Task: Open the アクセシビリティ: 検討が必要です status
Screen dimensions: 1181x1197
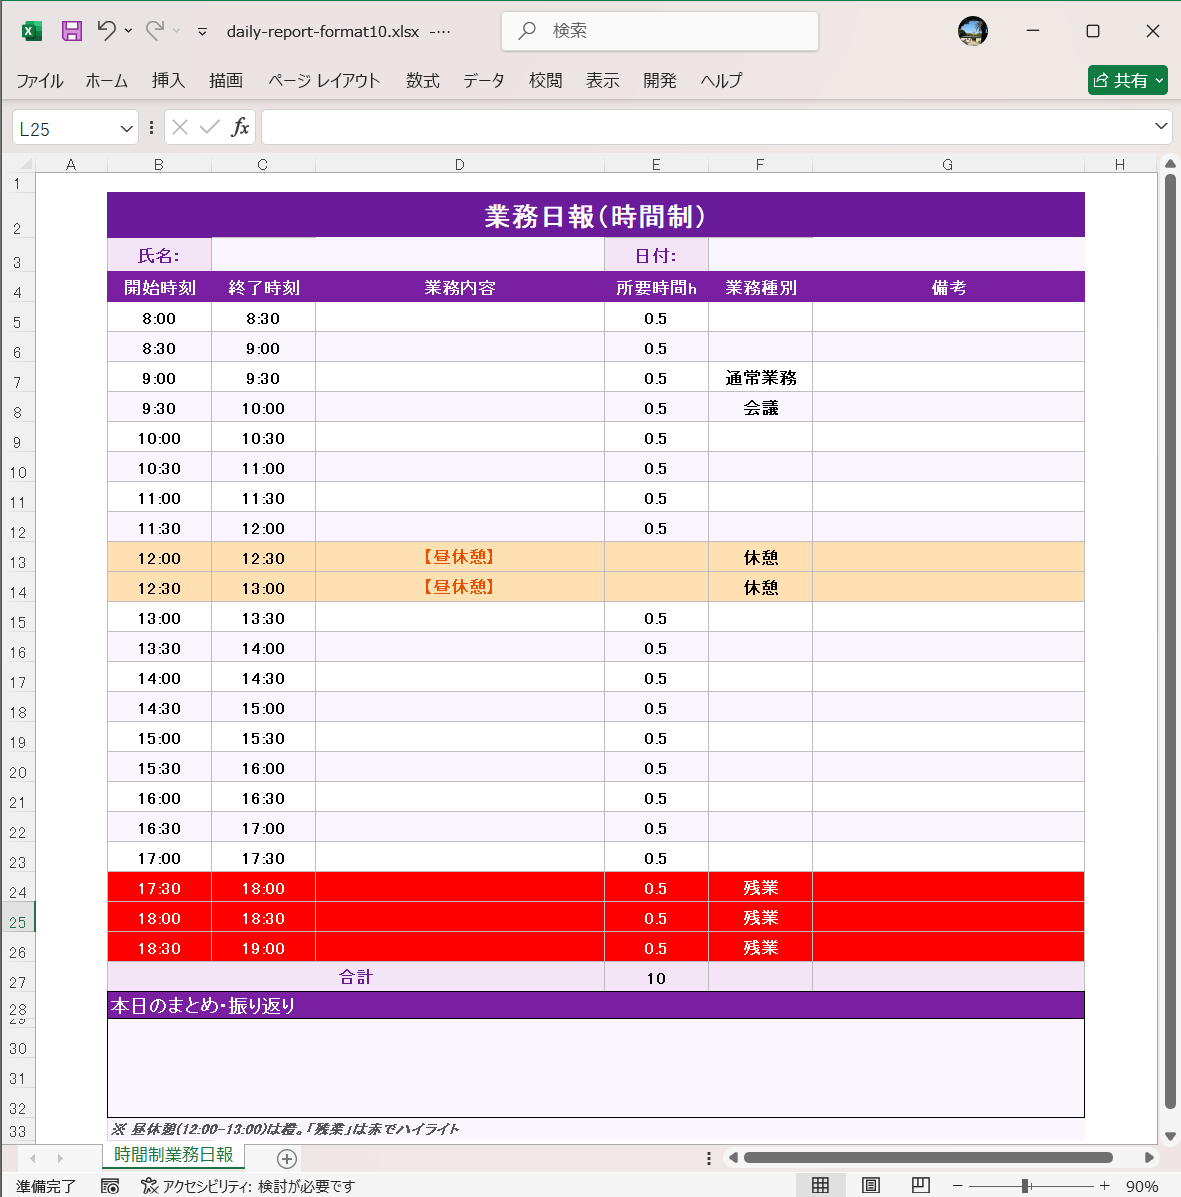Action: click(249, 1186)
